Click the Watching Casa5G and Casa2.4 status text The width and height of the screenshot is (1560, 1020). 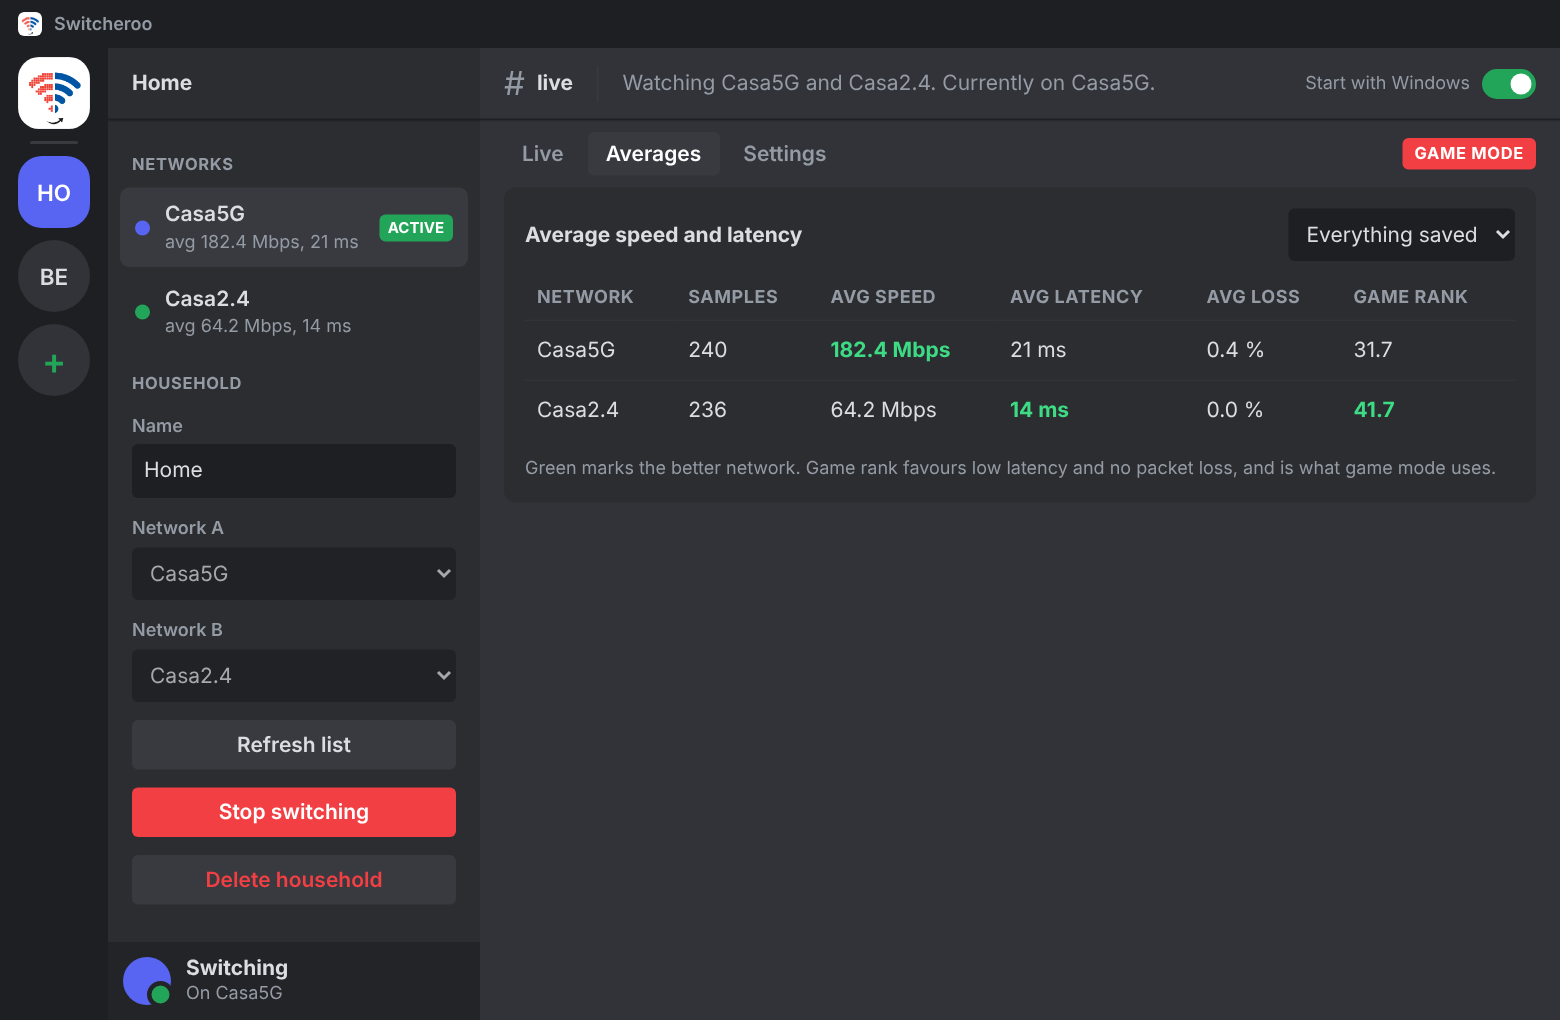(x=889, y=83)
